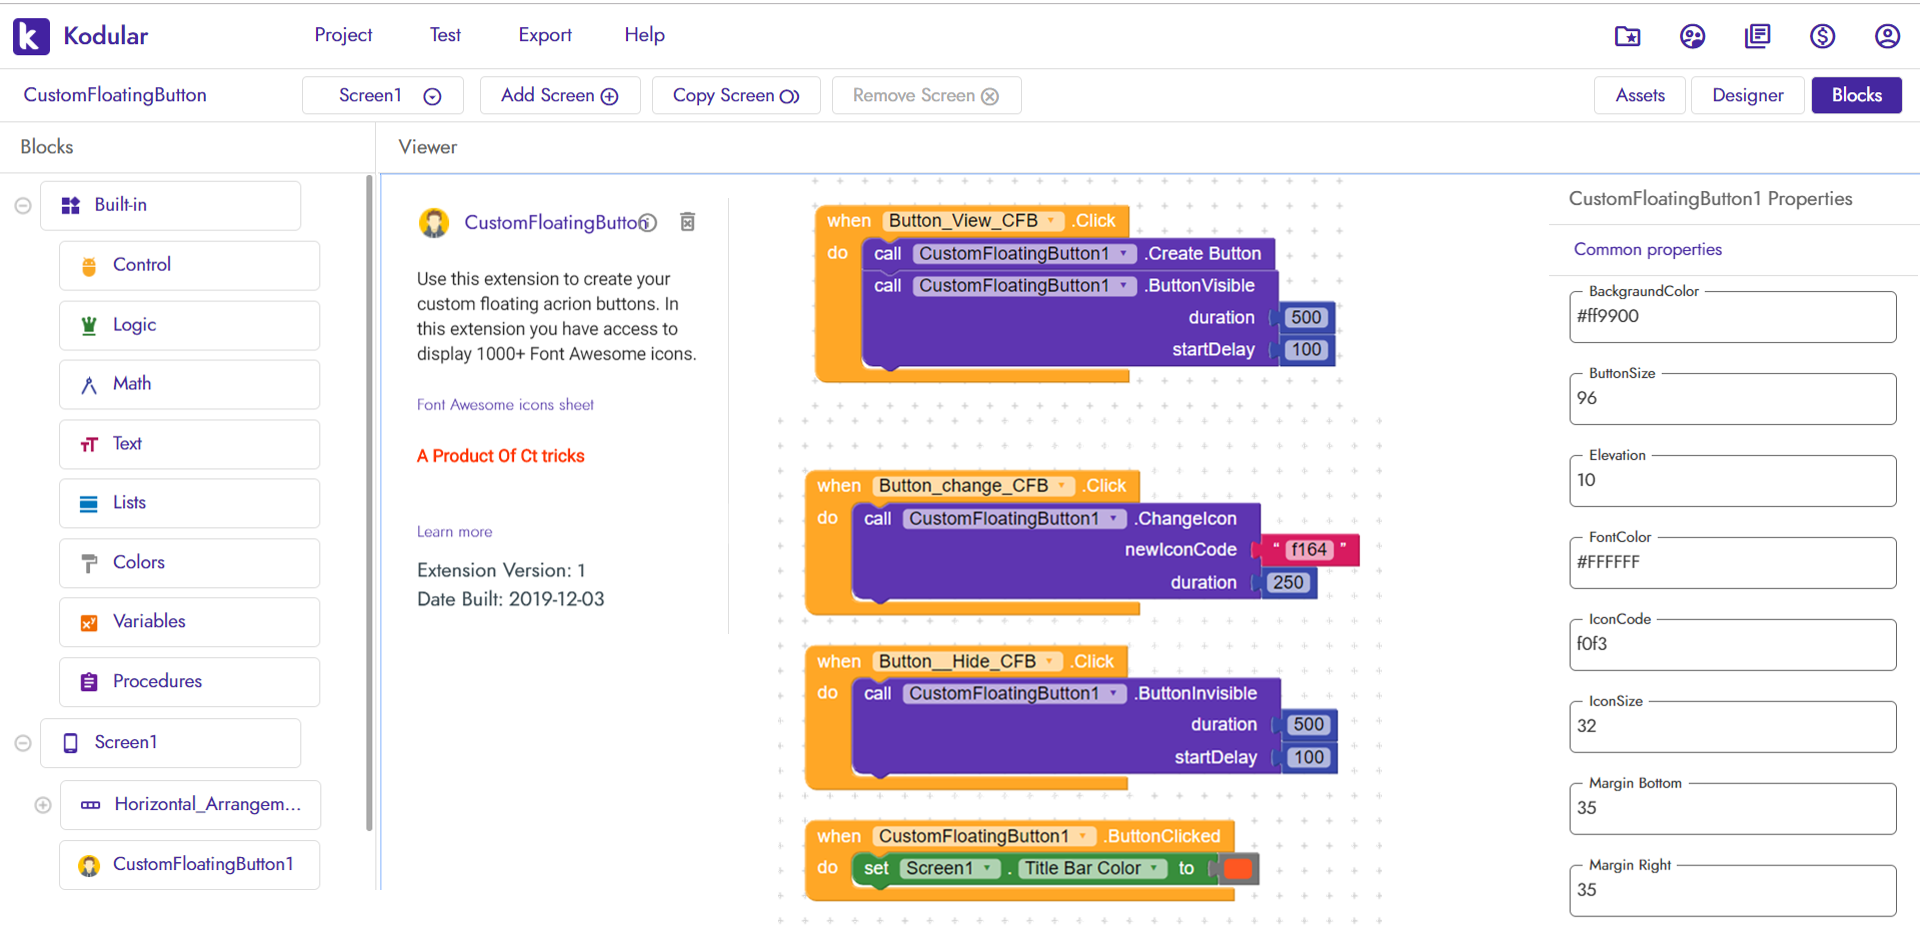Collapse the Screen1 tree node

[23, 743]
